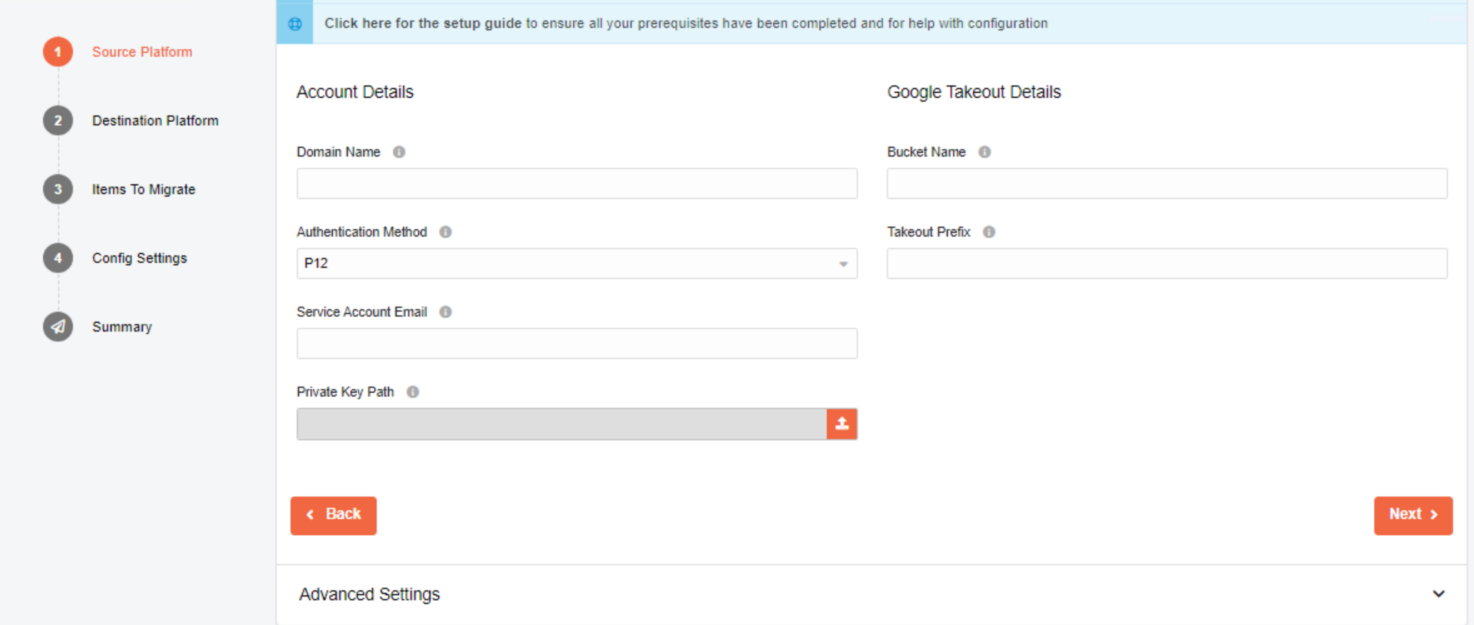The width and height of the screenshot is (1474, 625).
Task: Click the info icon beside Bucket Name
Action: (x=984, y=152)
